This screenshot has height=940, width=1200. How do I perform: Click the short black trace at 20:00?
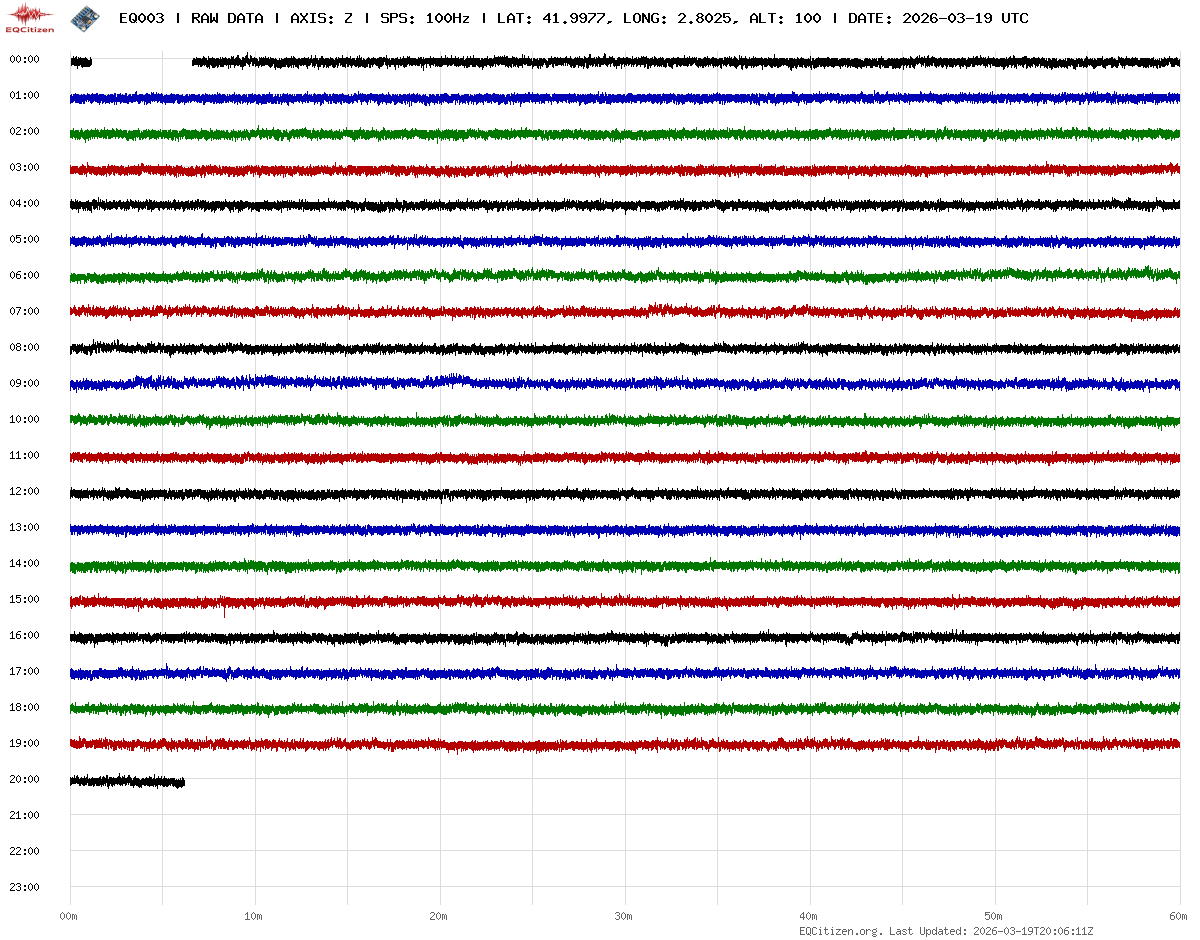(x=127, y=780)
